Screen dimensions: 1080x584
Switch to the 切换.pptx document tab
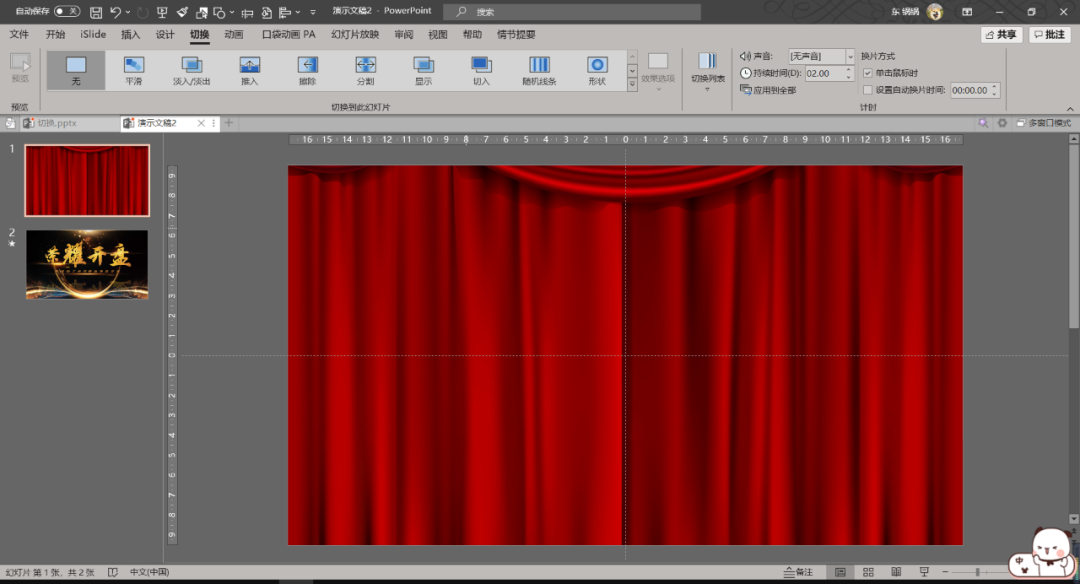[x=56, y=123]
